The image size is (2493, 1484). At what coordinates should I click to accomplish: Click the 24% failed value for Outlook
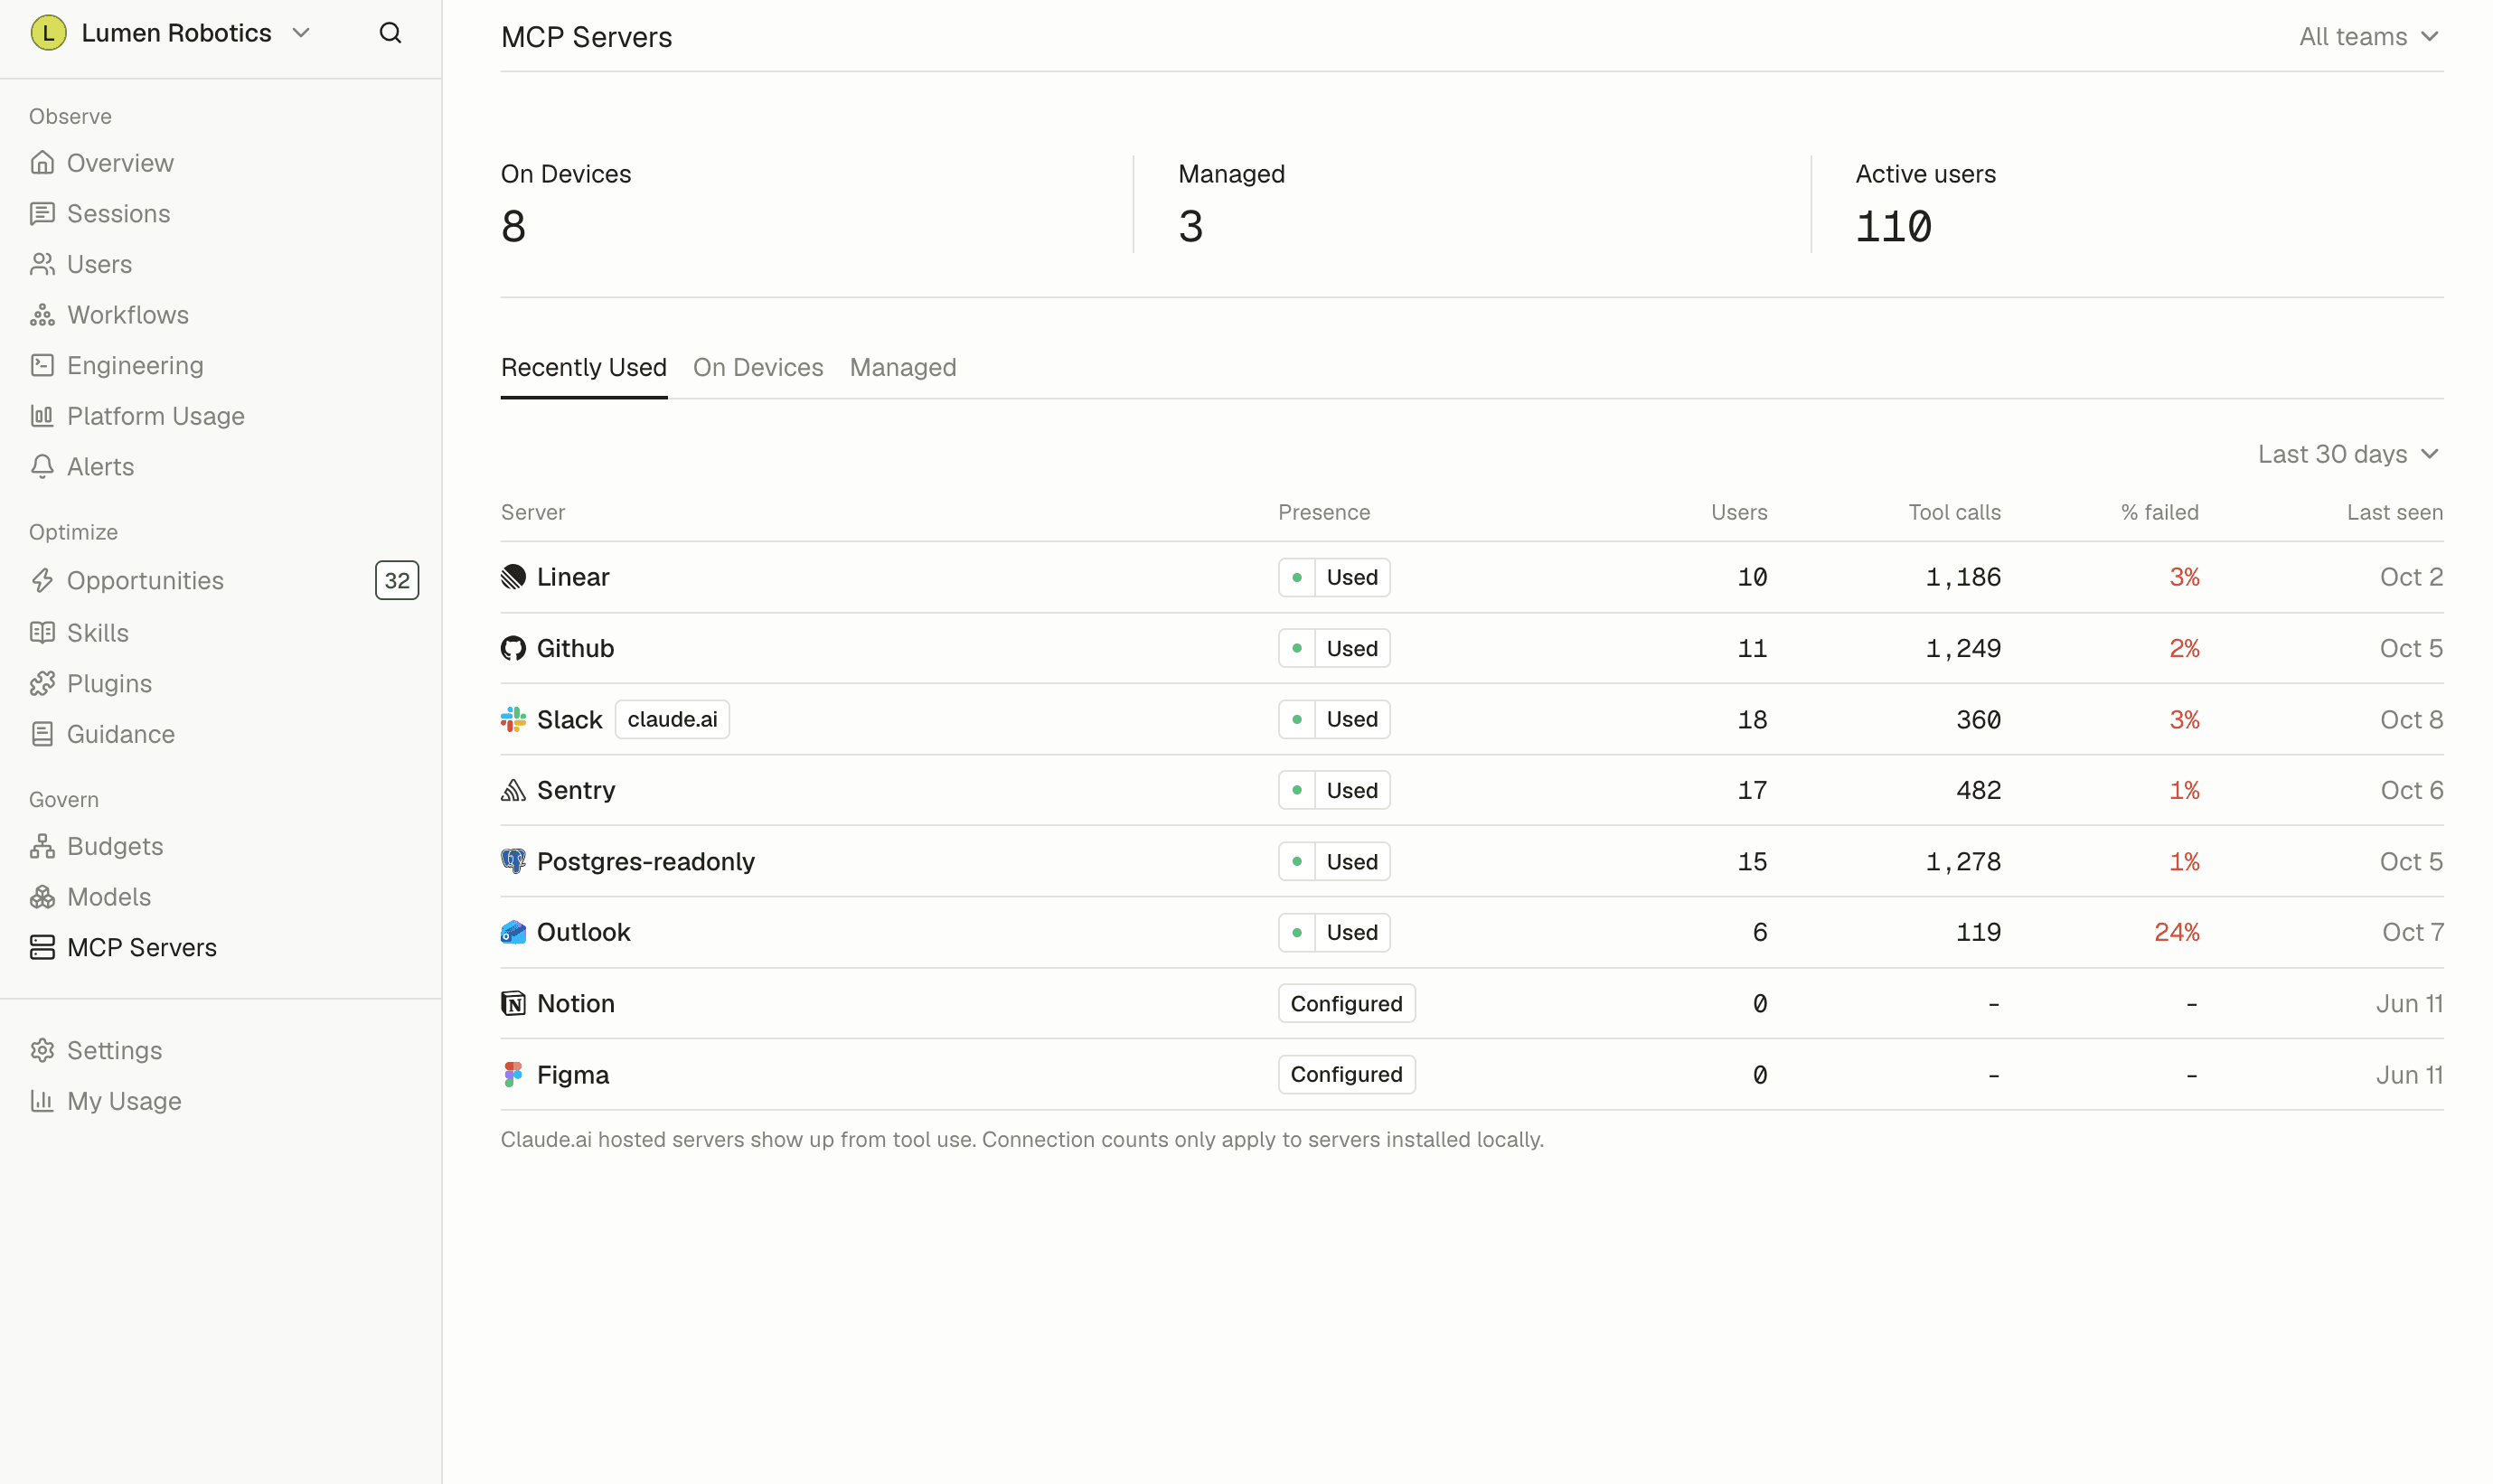tap(2176, 932)
